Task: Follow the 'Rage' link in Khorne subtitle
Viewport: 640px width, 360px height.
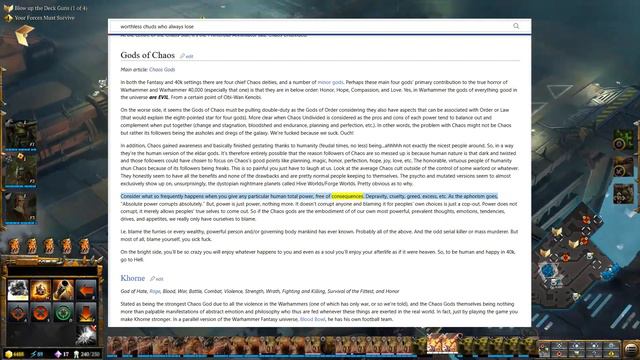Action: coord(155,291)
